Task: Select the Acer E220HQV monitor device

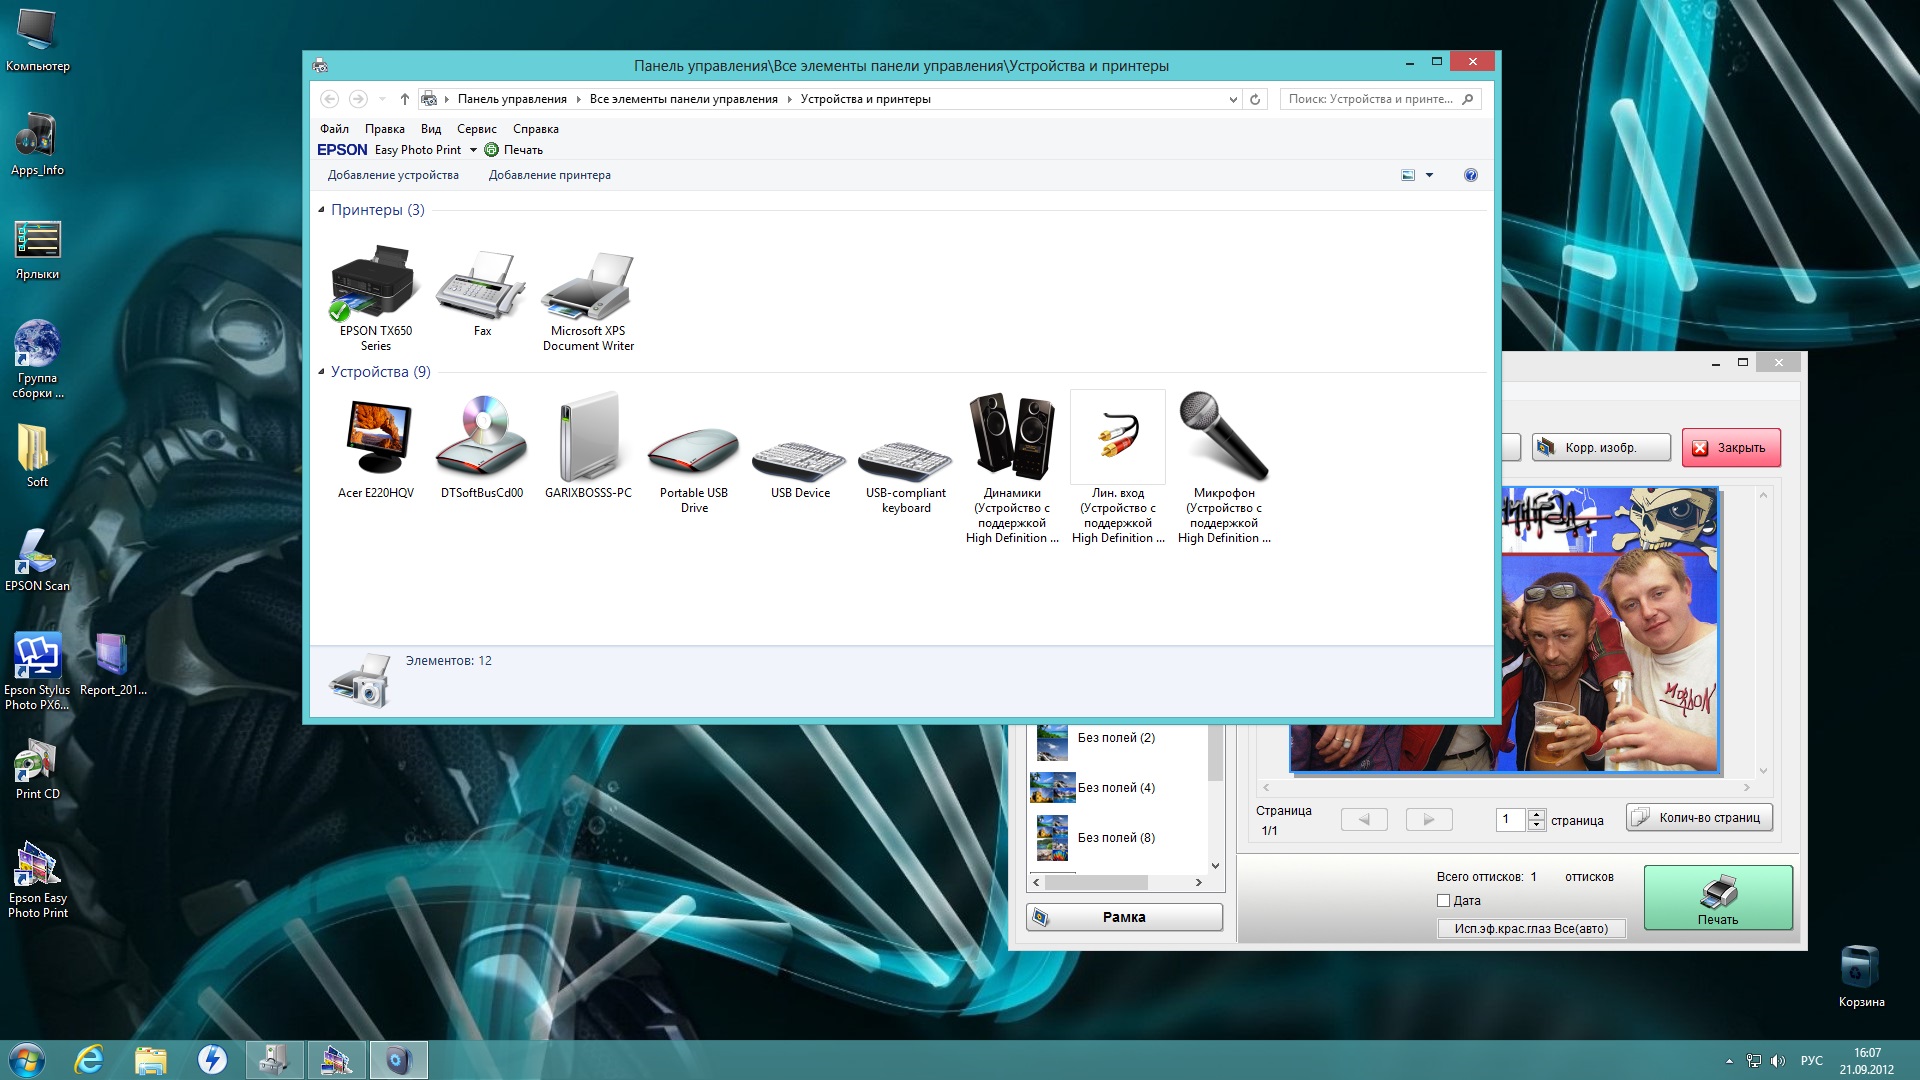Action: (376, 447)
